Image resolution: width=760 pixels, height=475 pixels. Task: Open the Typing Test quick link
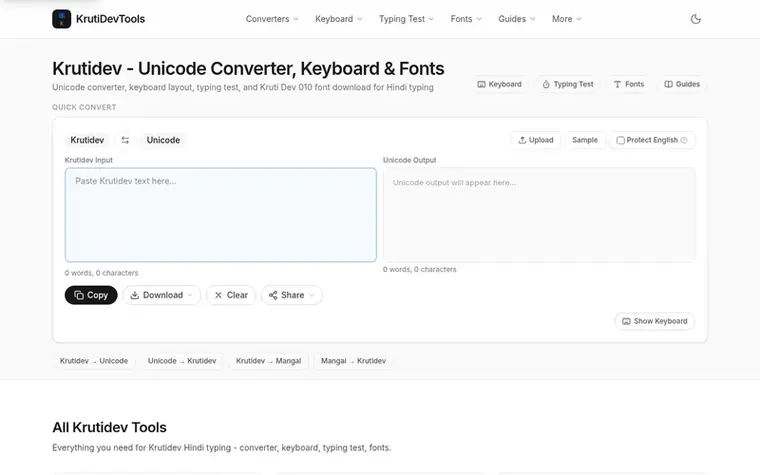click(568, 84)
